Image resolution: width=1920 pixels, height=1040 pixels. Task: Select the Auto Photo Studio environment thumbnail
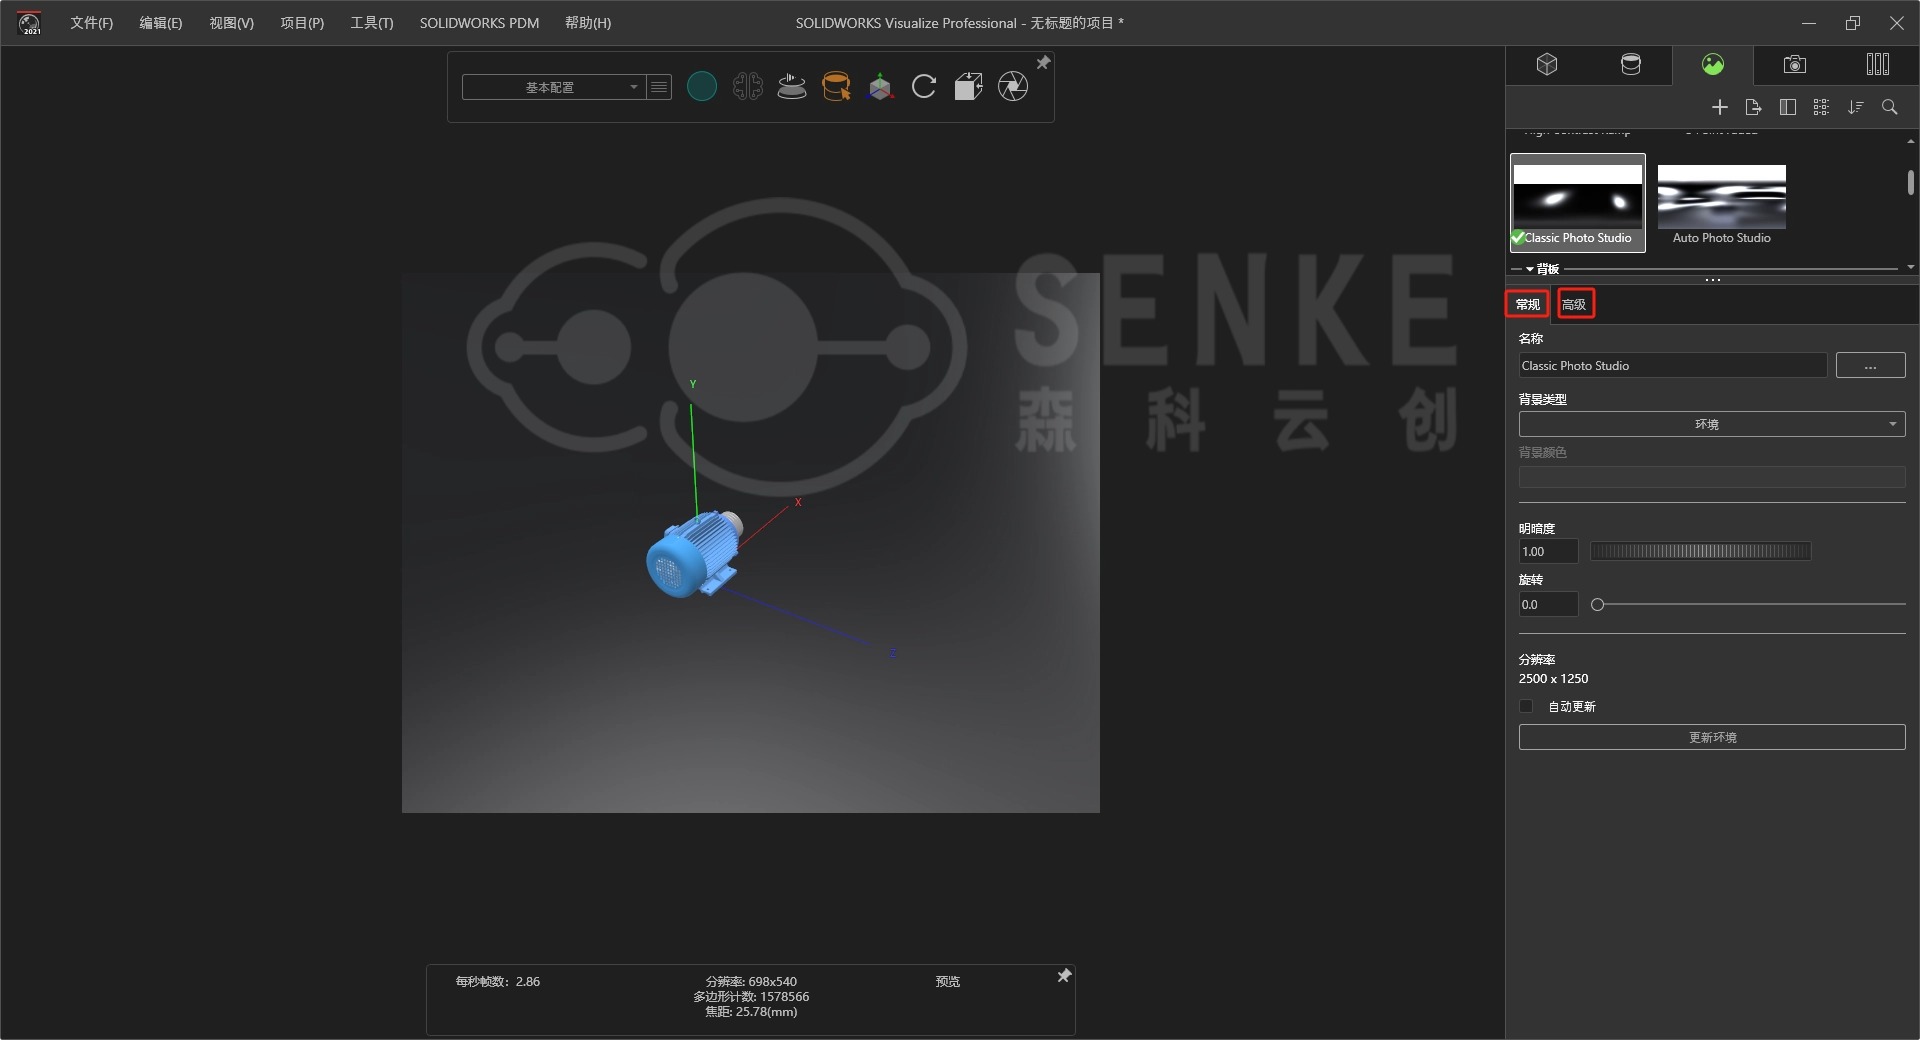click(1721, 203)
